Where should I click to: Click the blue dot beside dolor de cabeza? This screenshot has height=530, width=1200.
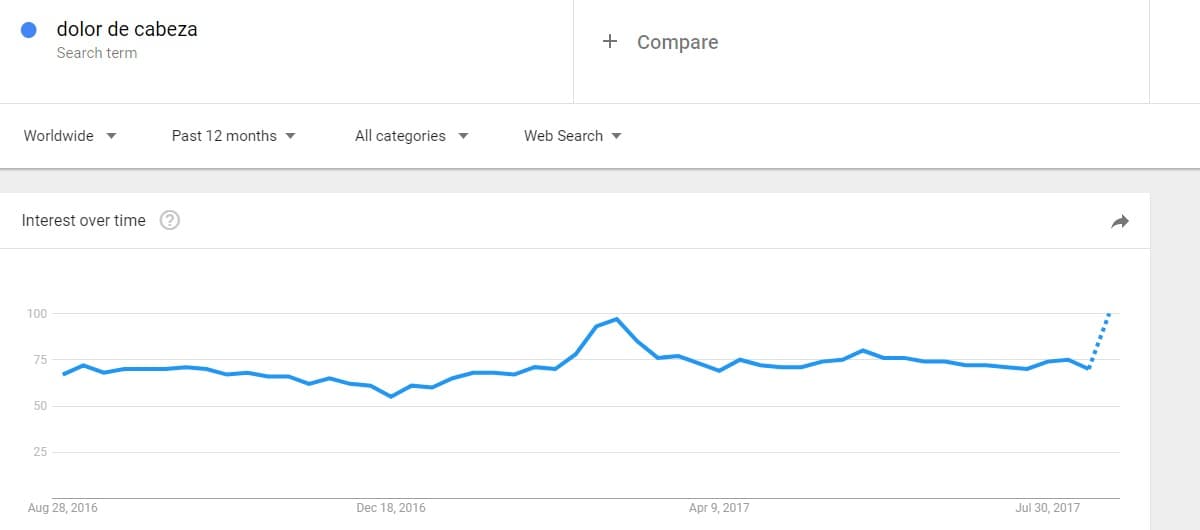click(29, 30)
